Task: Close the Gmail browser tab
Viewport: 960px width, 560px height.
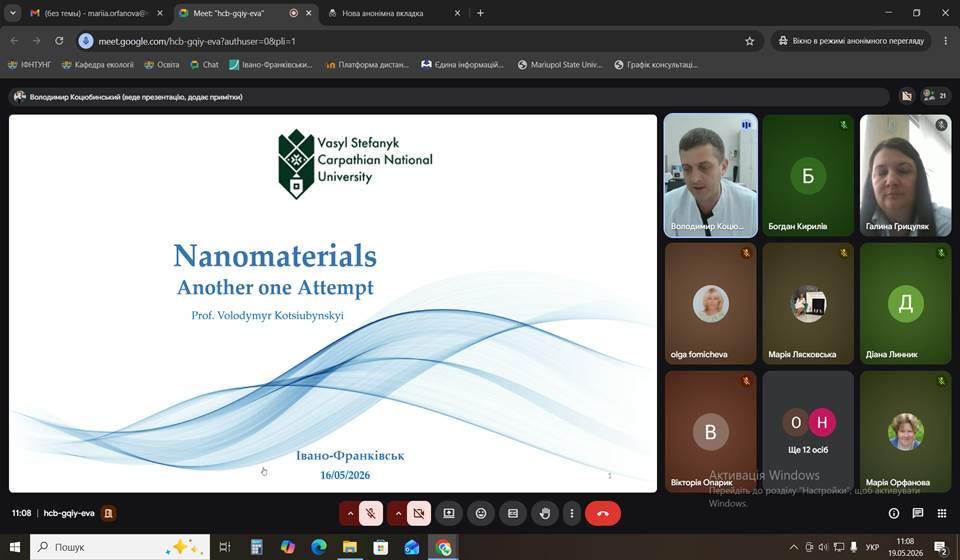Action: 160,13
